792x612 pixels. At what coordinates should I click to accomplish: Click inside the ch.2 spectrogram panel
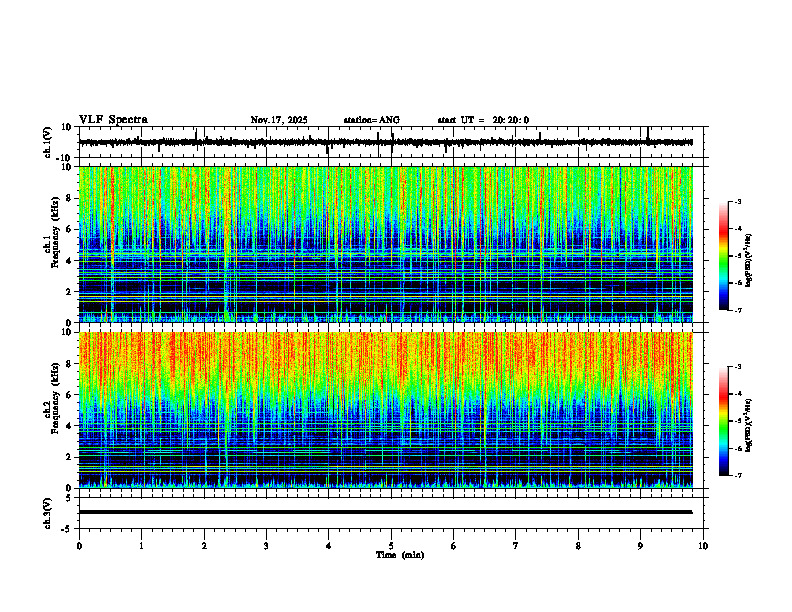coord(385,410)
